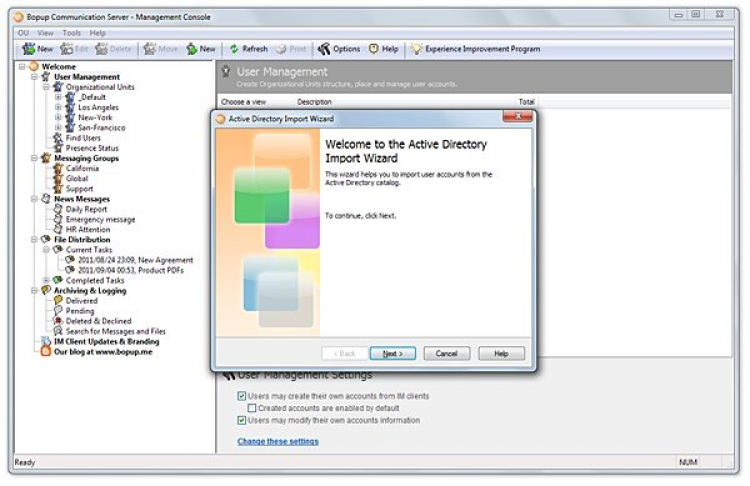Select the _Default organizational unit

click(x=92, y=97)
